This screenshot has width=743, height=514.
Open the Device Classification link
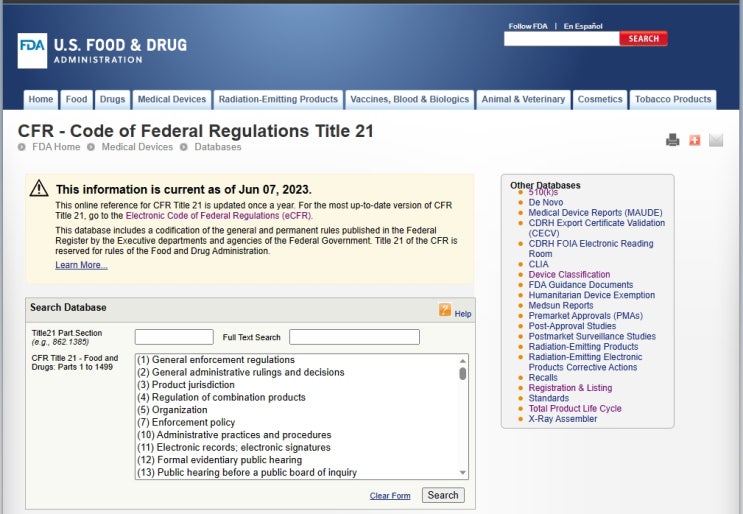569,274
